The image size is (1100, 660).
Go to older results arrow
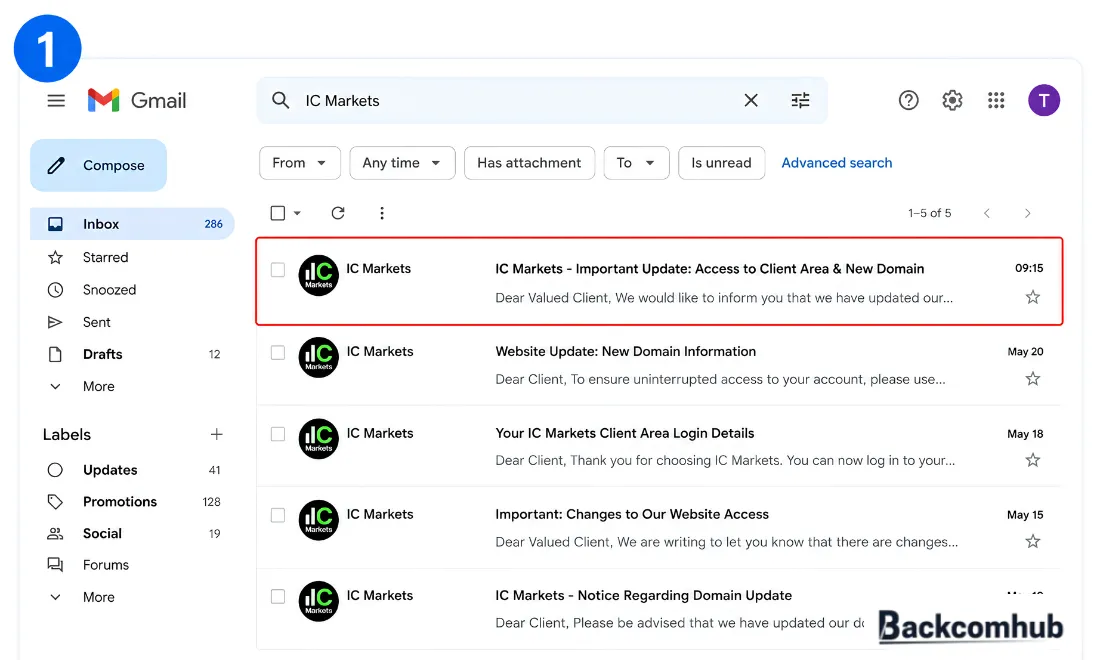(x=1028, y=213)
